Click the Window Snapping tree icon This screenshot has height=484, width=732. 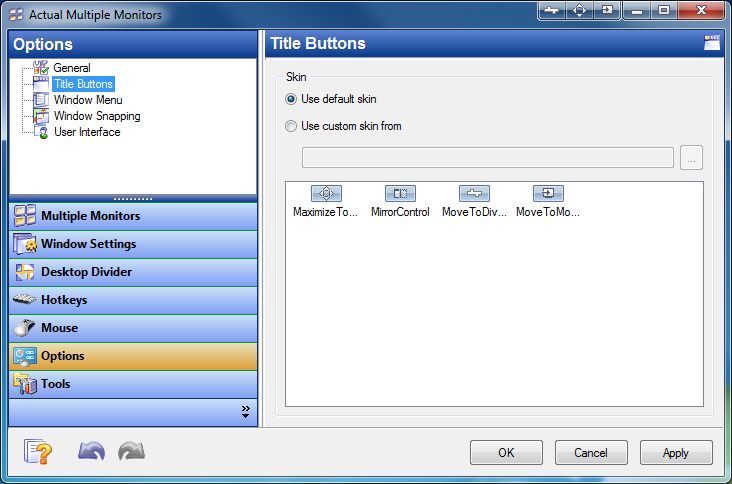[x=41, y=116]
